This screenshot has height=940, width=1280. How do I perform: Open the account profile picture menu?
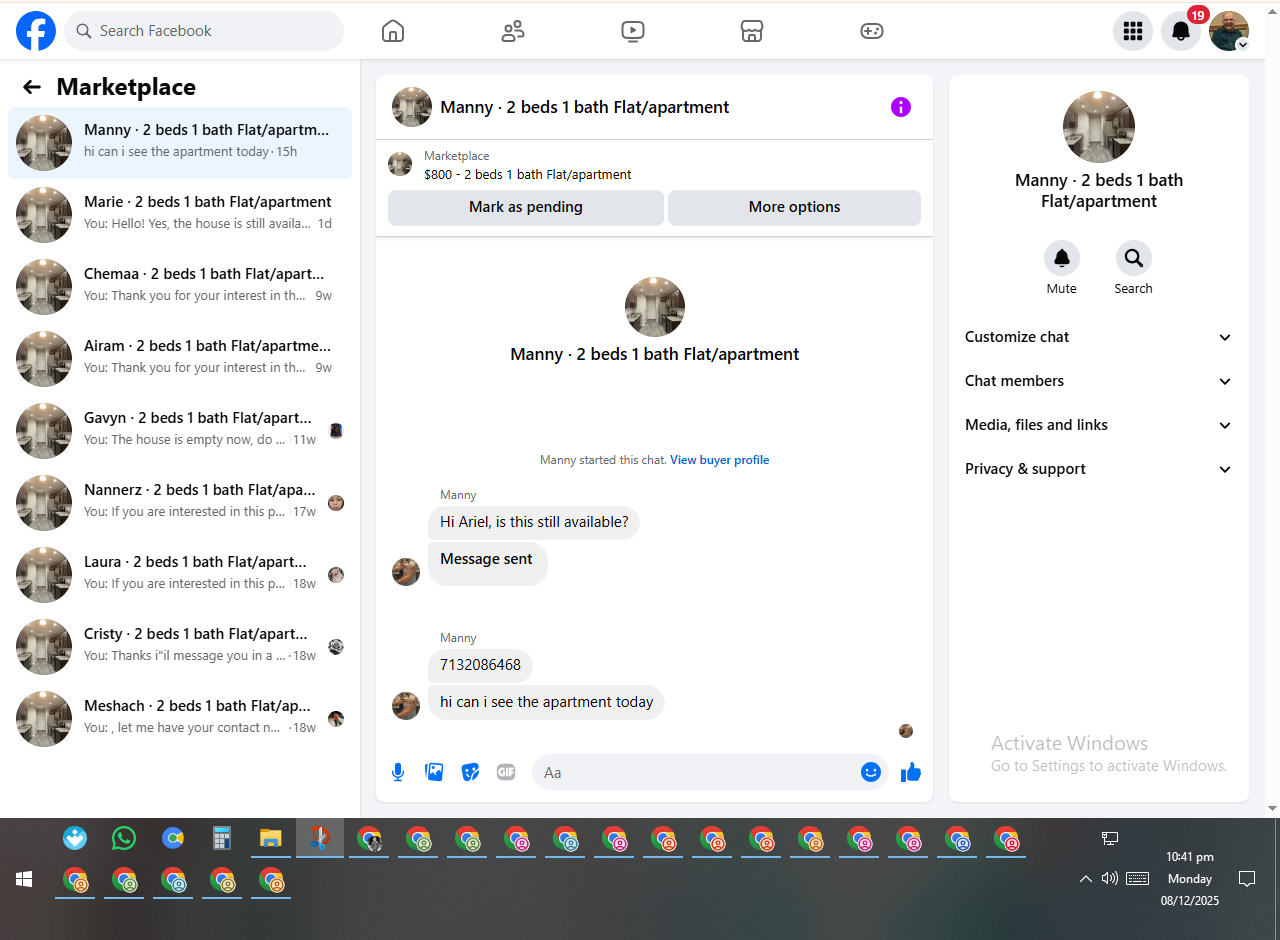(x=1229, y=31)
